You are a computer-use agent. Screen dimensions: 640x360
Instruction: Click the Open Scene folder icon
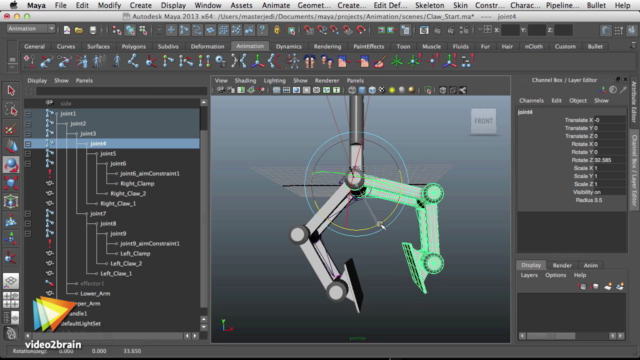pos(79,30)
